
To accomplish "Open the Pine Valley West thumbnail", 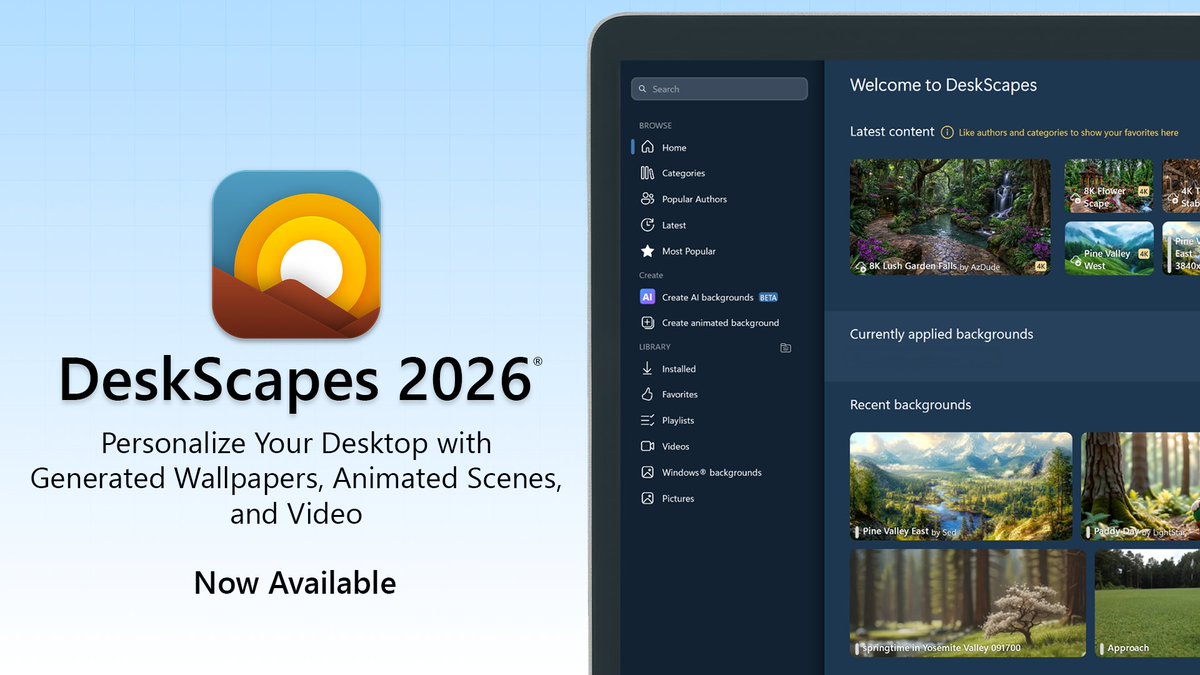I will [1109, 248].
